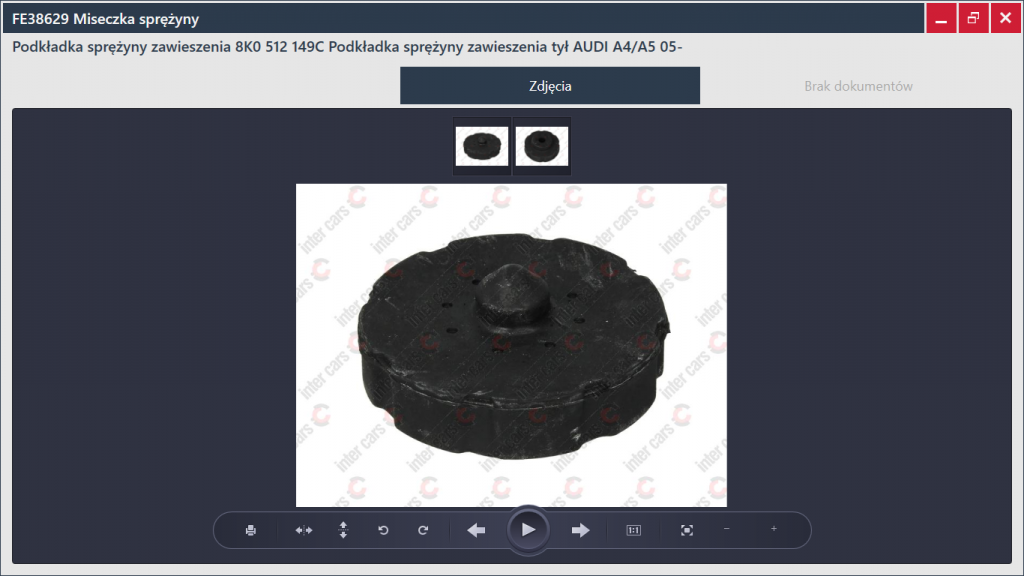Click the 'FE38629 Miseczka sprężyny' title text
Screen dimensions: 1024x576
coord(106,19)
